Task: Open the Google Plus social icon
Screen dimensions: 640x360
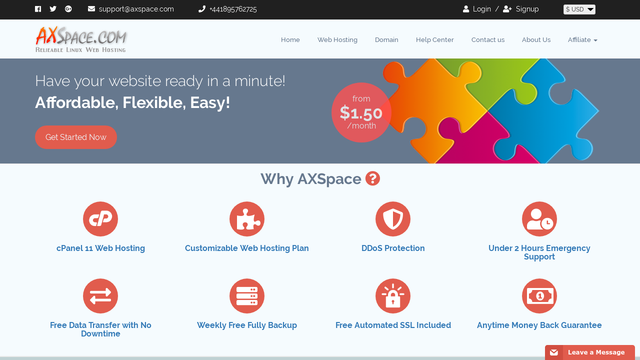Action: (x=68, y=9)
